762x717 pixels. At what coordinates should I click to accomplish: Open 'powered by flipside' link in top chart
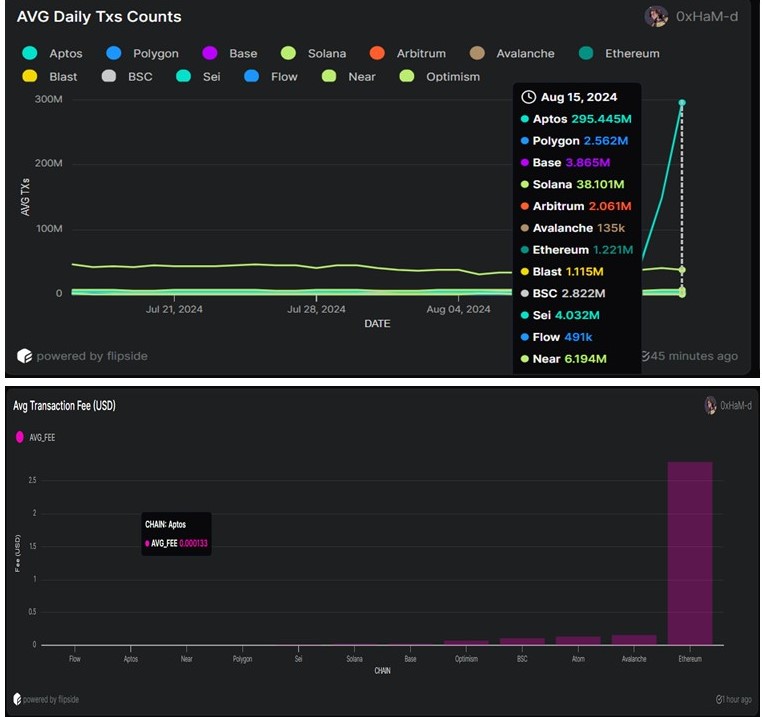point(92,356)
